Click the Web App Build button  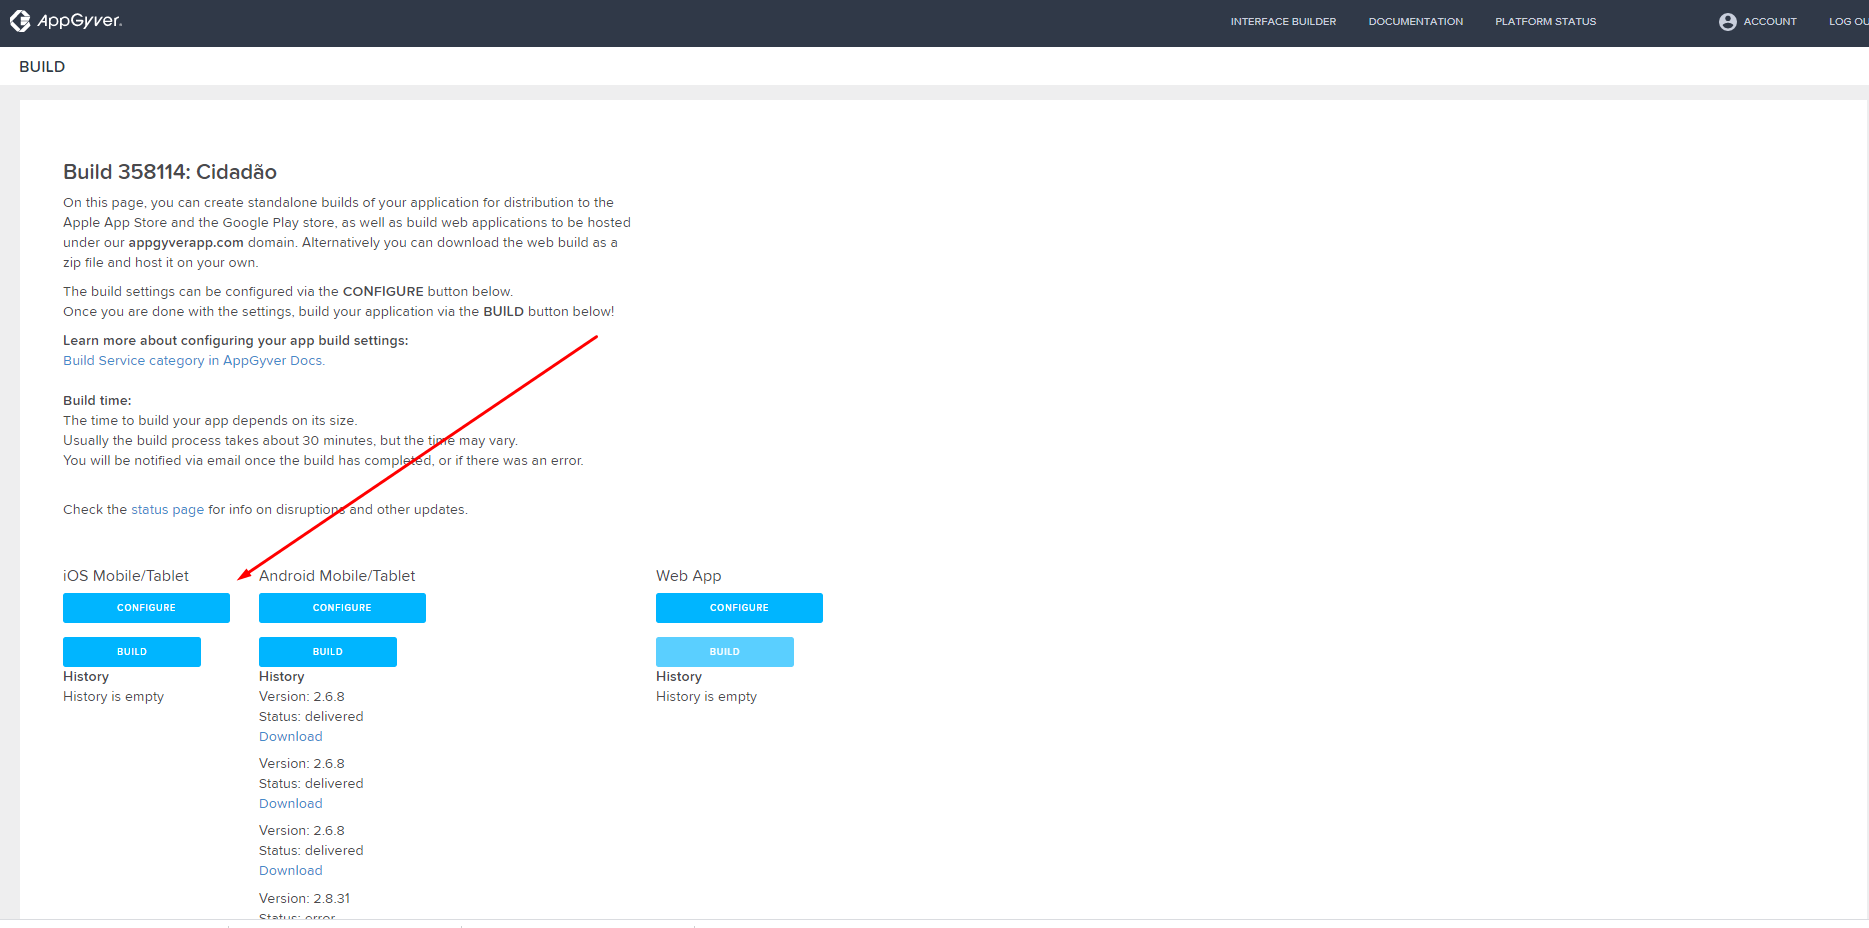click(x=725, y=652)
